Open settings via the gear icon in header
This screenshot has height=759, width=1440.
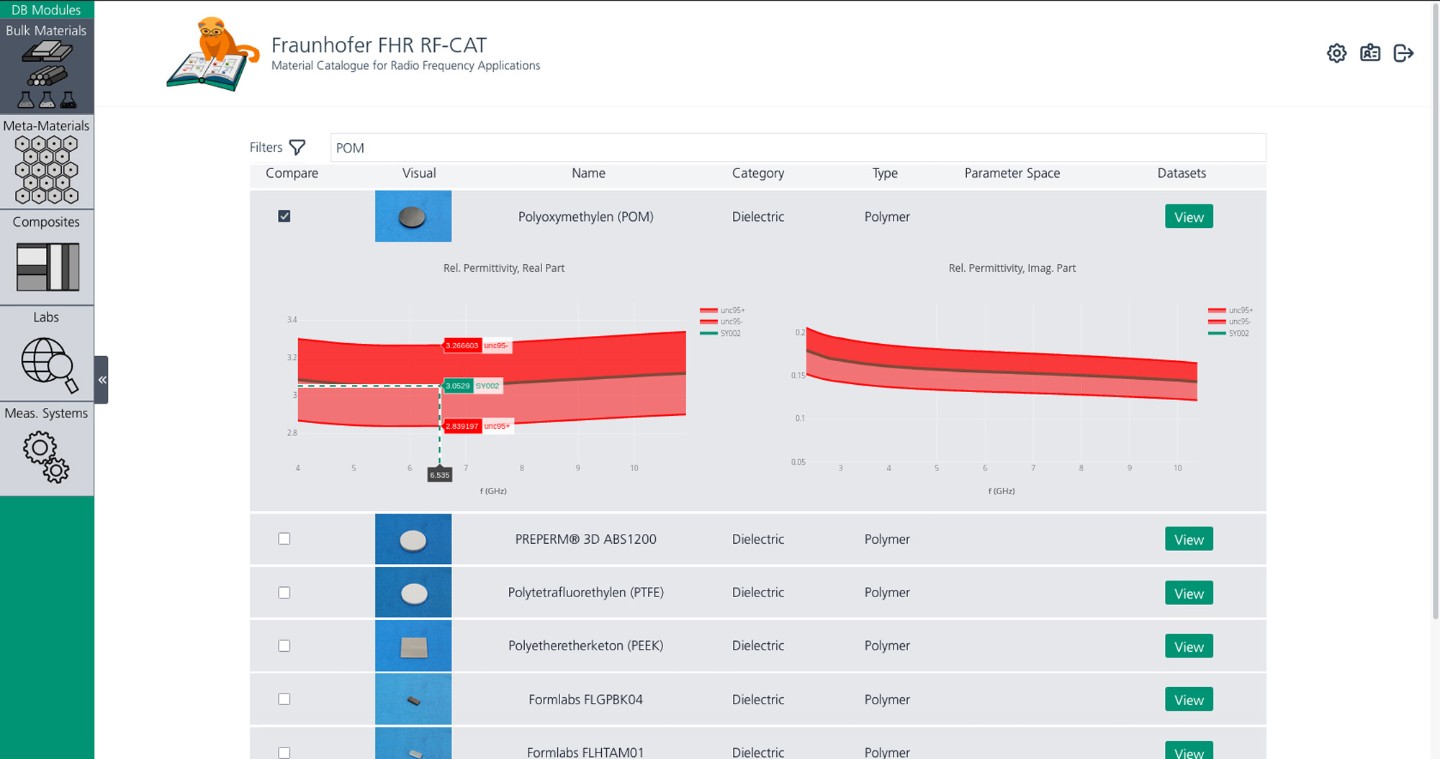click(x=1337, y=53)
